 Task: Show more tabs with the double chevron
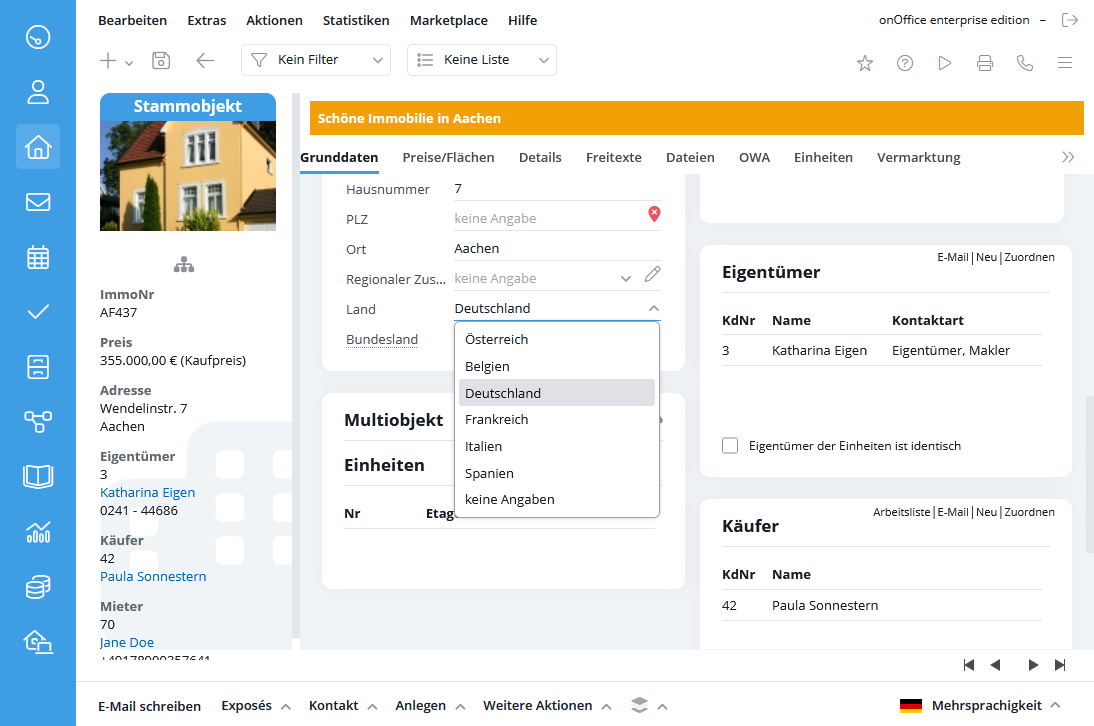click(x=1067, y=158)
